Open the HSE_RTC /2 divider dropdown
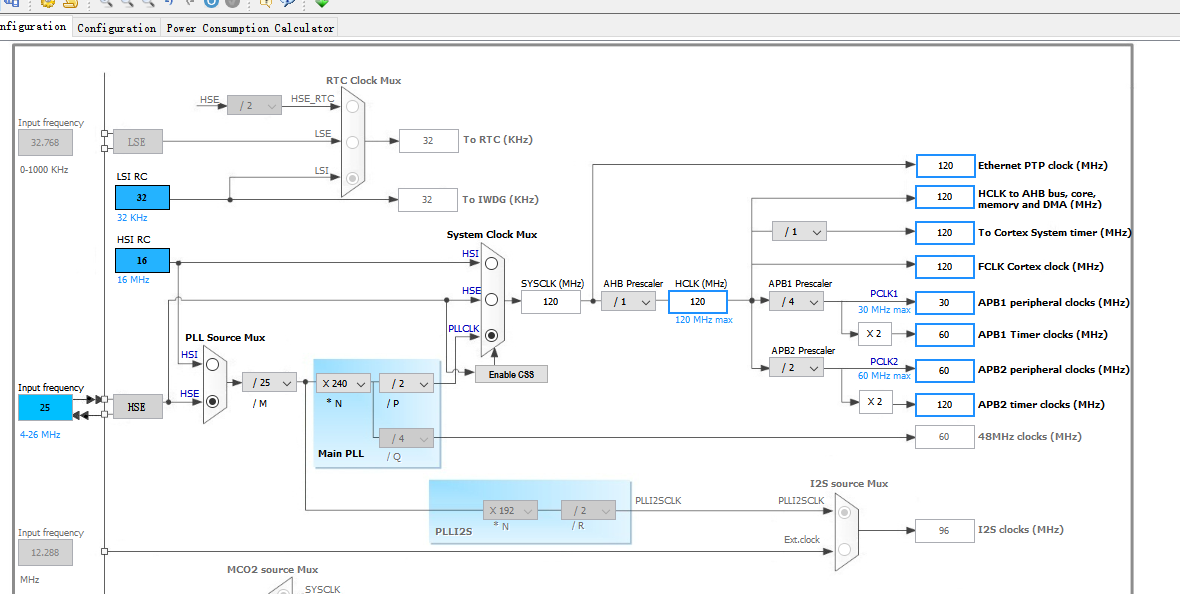Screen dimensions: 1180x594 pyautogui.click(x=254, y=105)
